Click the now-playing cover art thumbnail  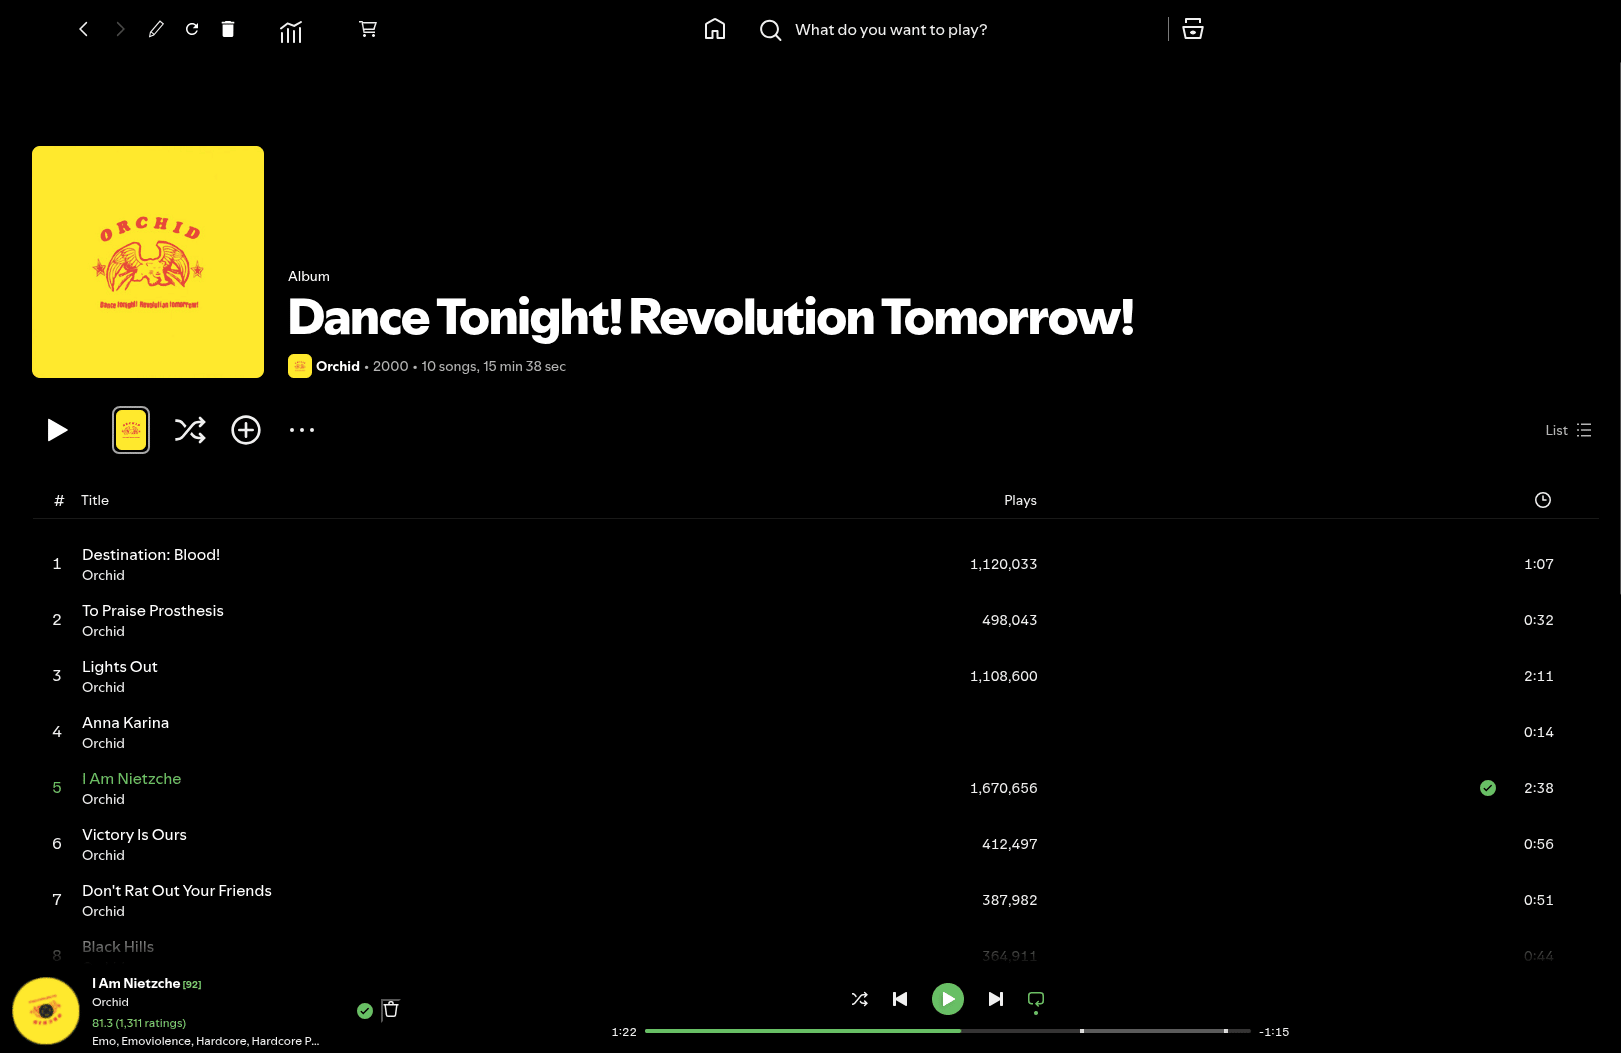pyautogui.click(x=46, y=1011)
